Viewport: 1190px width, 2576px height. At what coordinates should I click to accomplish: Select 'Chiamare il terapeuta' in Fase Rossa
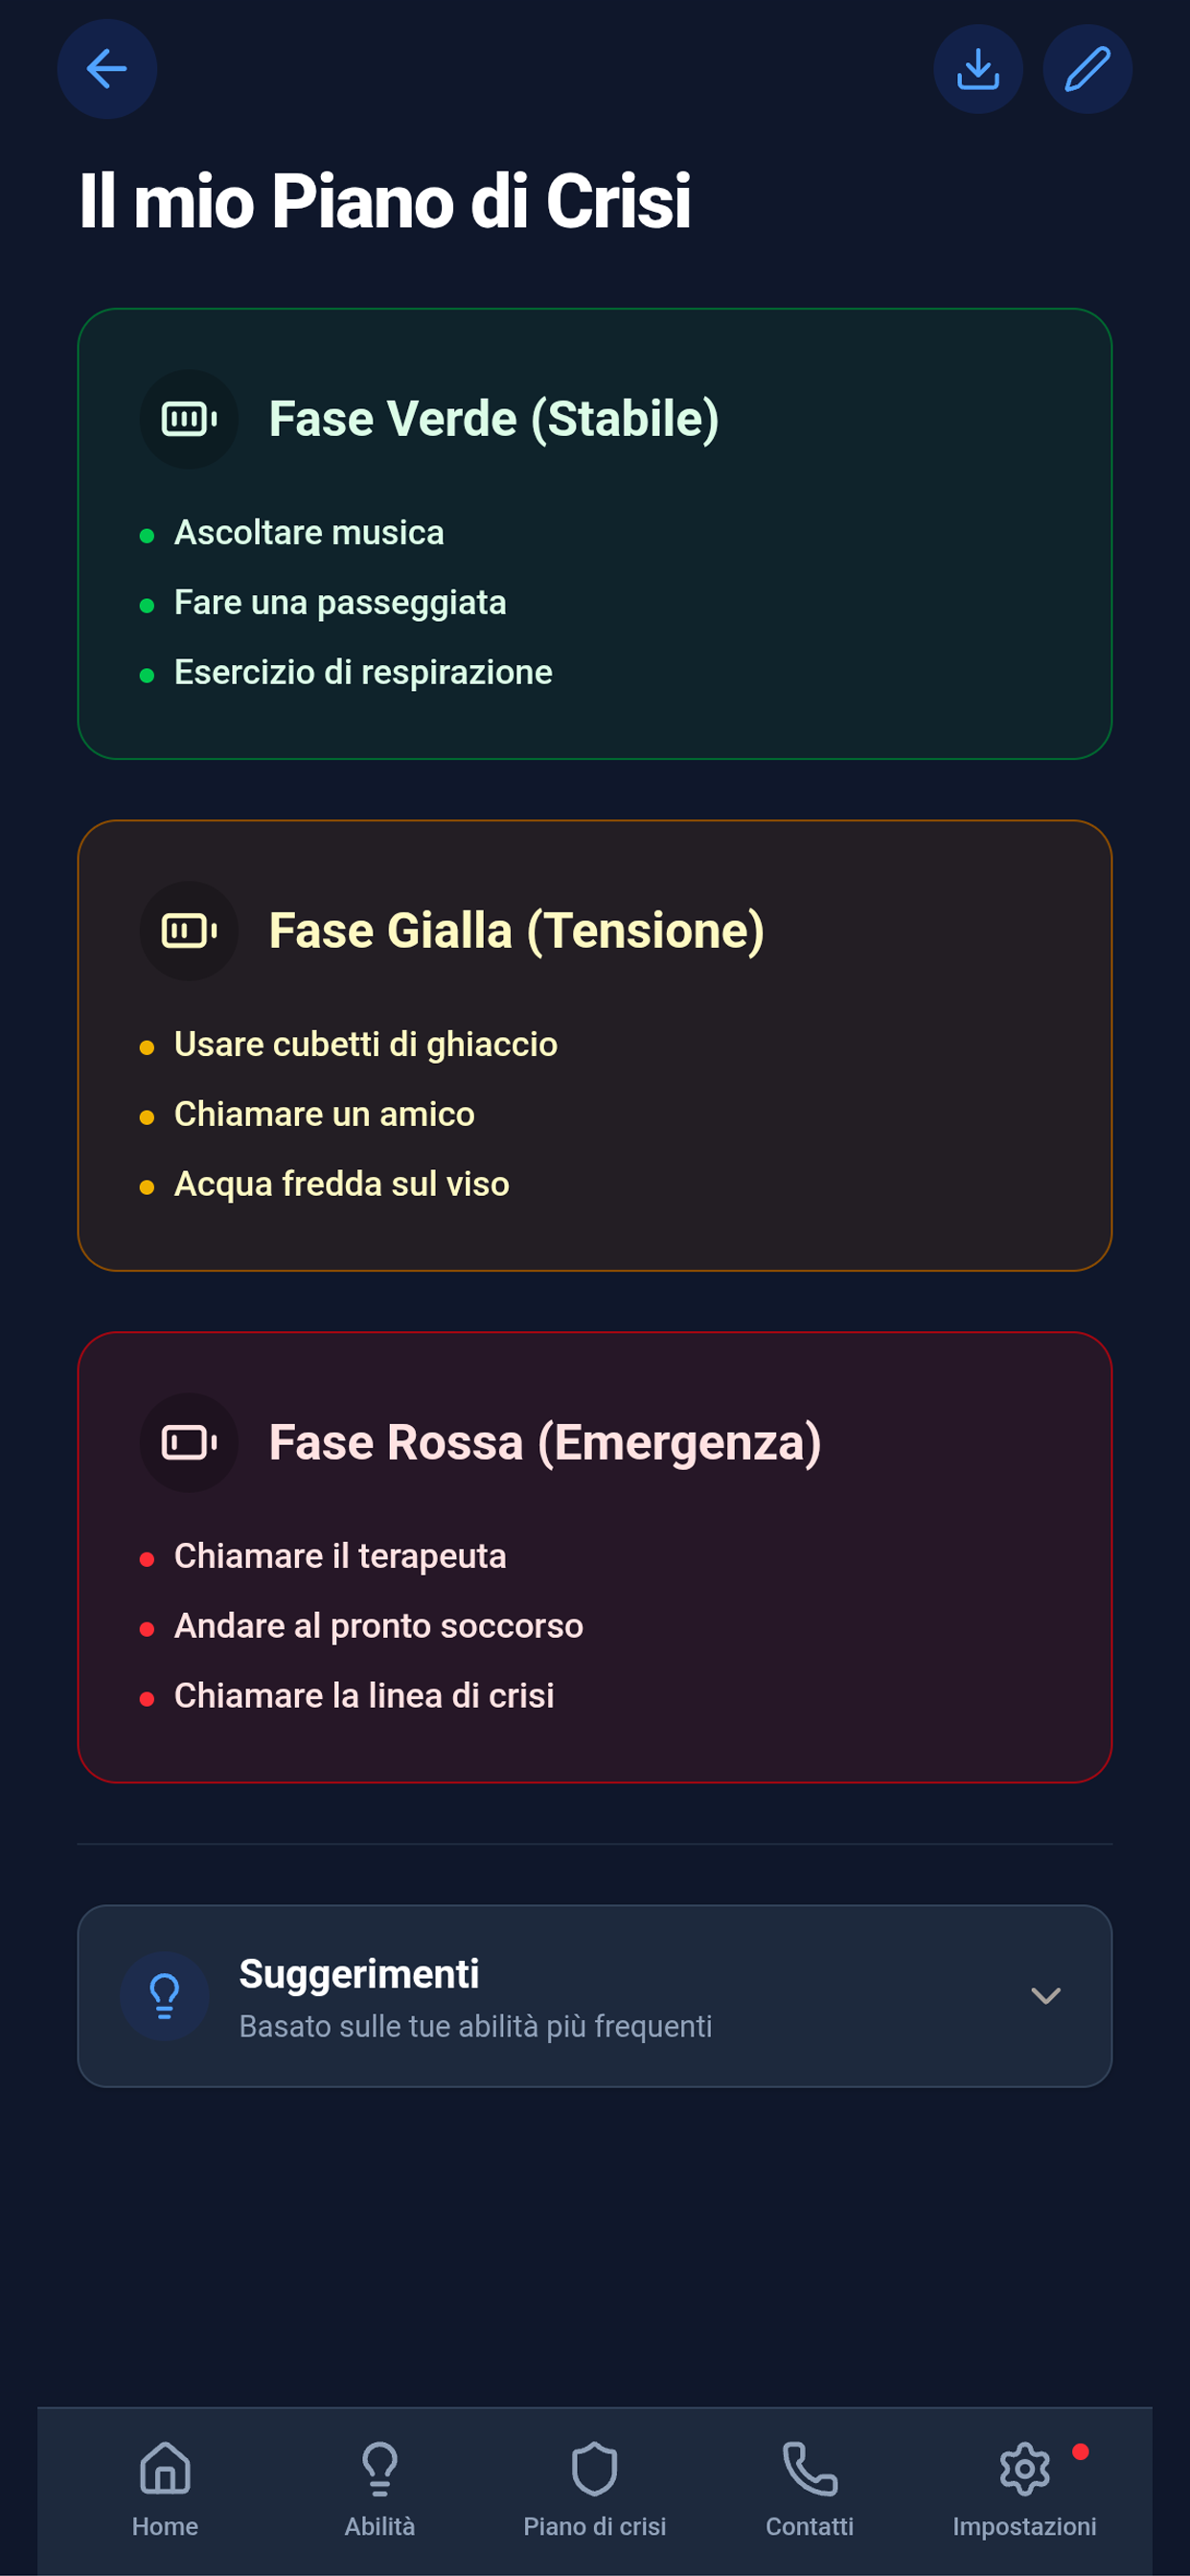coord(341,1556)
